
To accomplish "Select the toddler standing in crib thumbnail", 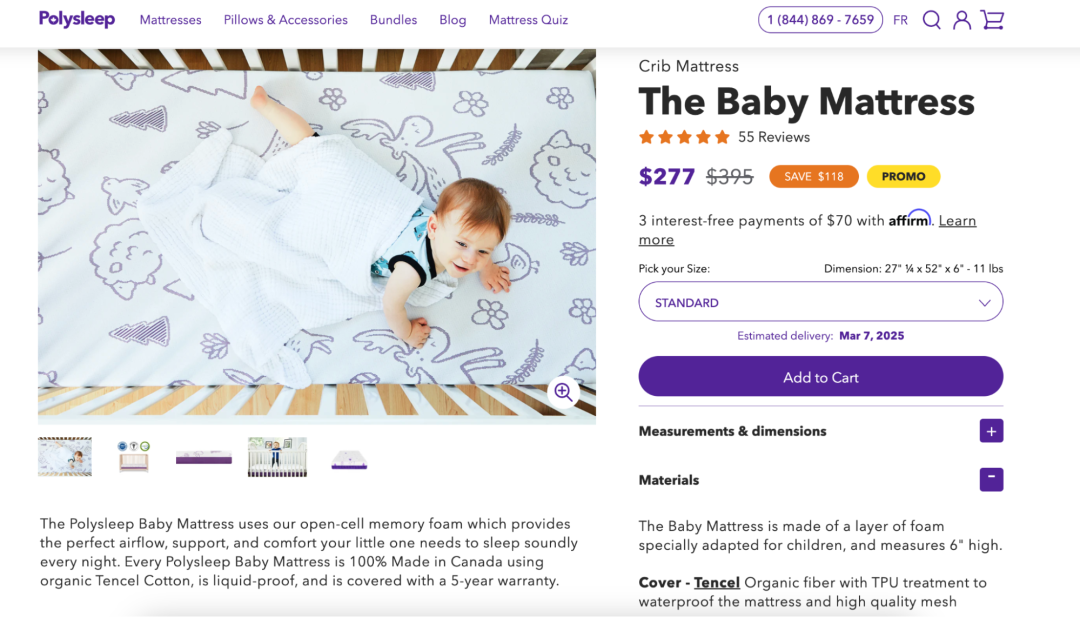I will (277, 456).
